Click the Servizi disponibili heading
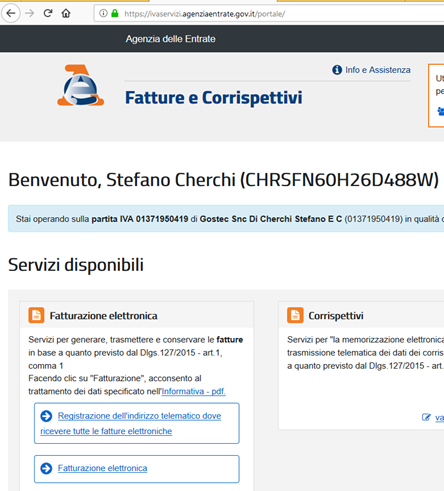 [x=76, y=265]
